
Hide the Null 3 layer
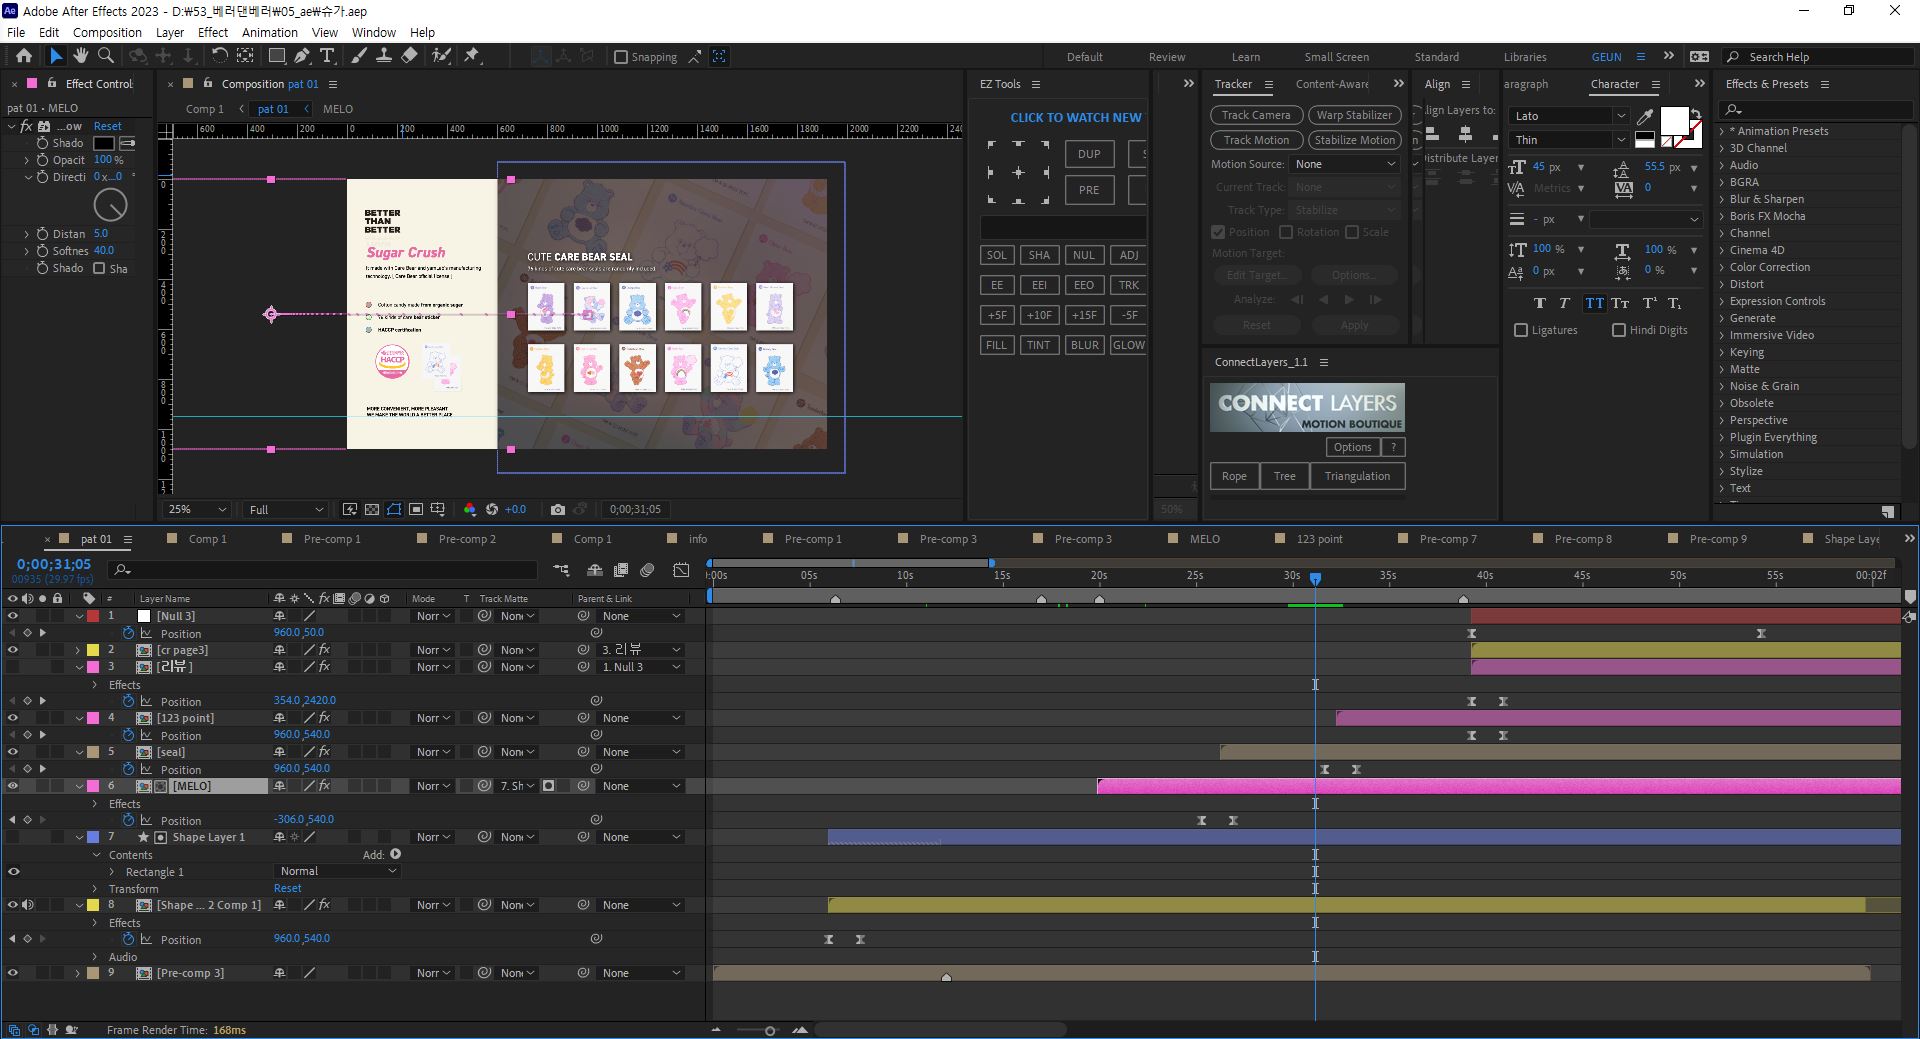[13, 616]
